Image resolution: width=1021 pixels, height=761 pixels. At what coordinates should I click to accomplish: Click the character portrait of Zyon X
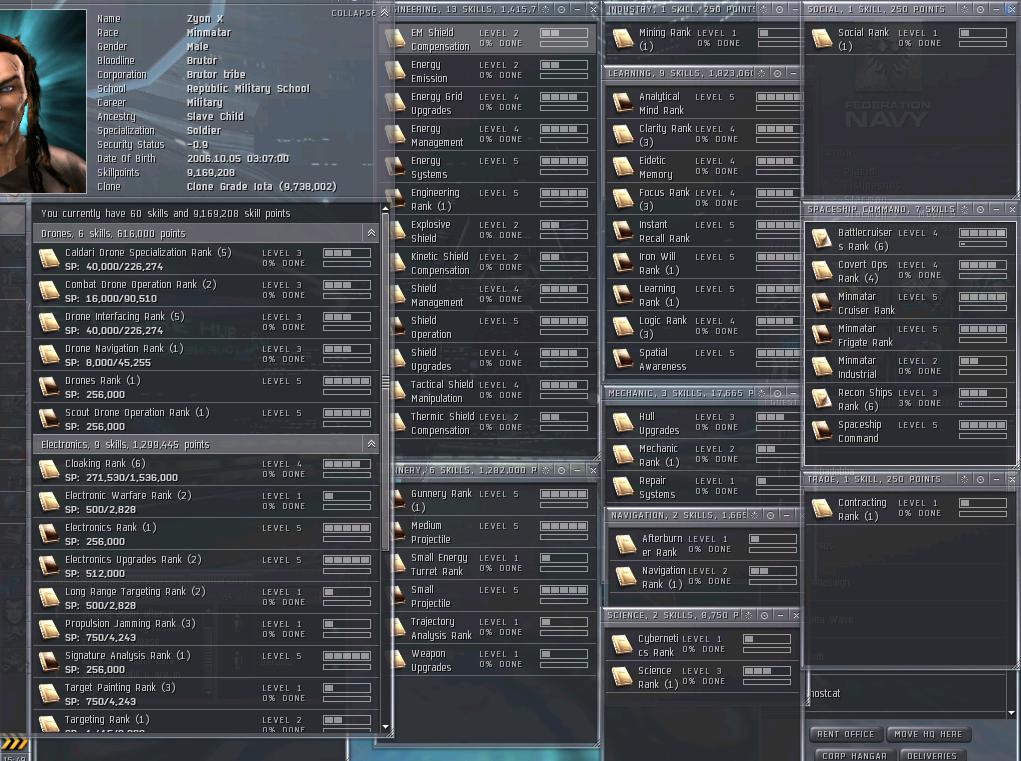43,101
